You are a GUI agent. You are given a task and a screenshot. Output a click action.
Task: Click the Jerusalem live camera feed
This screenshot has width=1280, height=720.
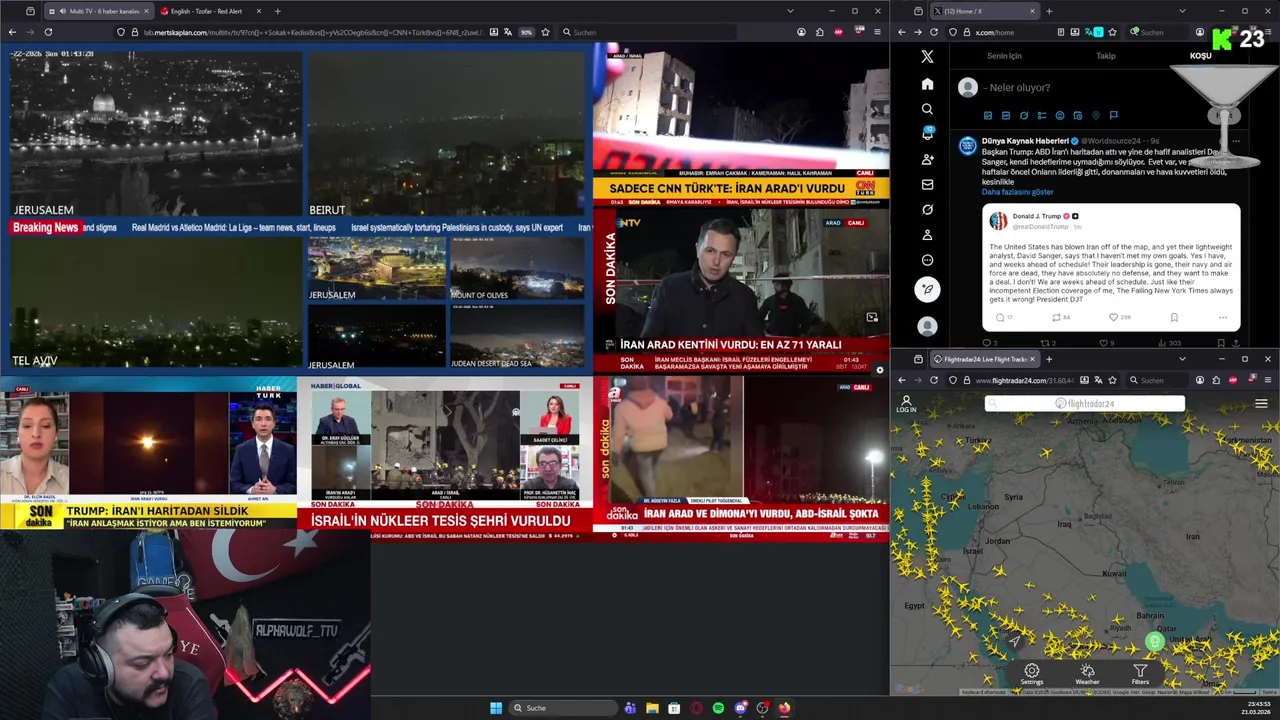coord(156,132)
